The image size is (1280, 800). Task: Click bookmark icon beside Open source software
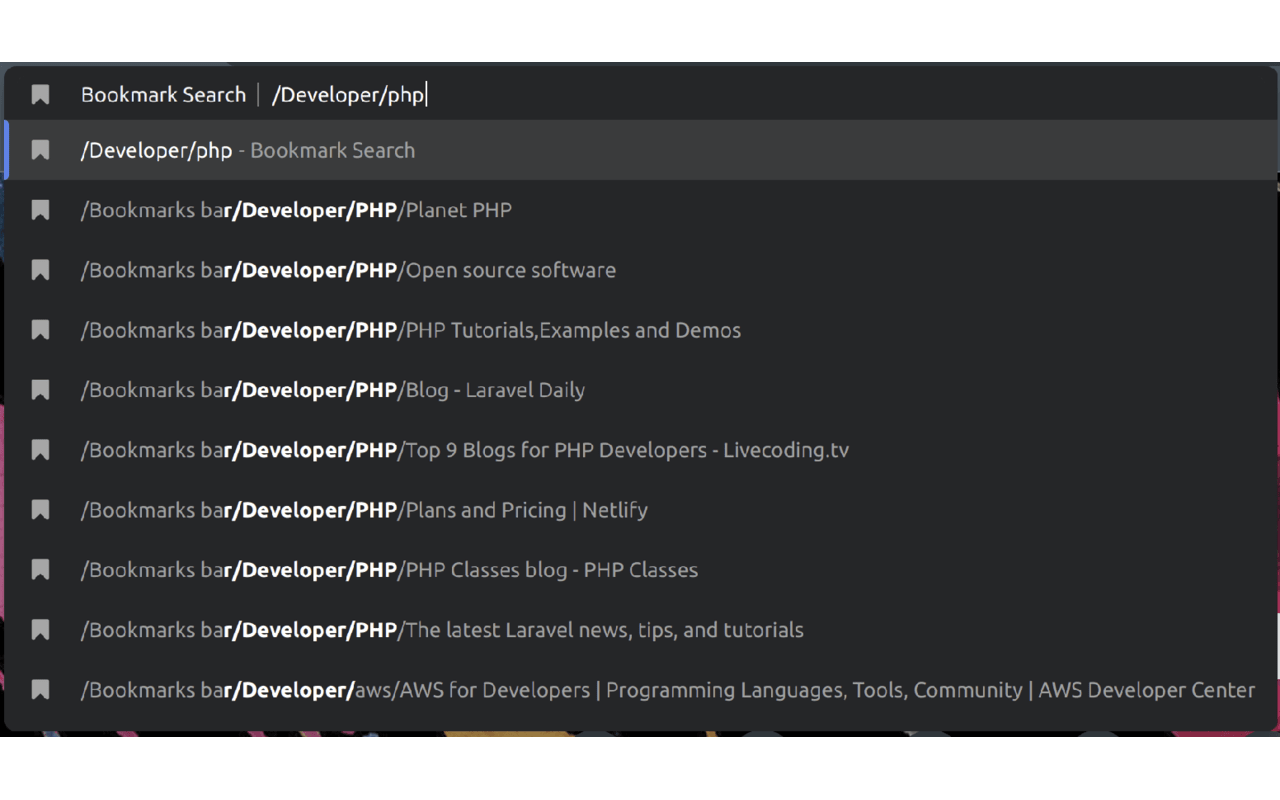[40, 270]
